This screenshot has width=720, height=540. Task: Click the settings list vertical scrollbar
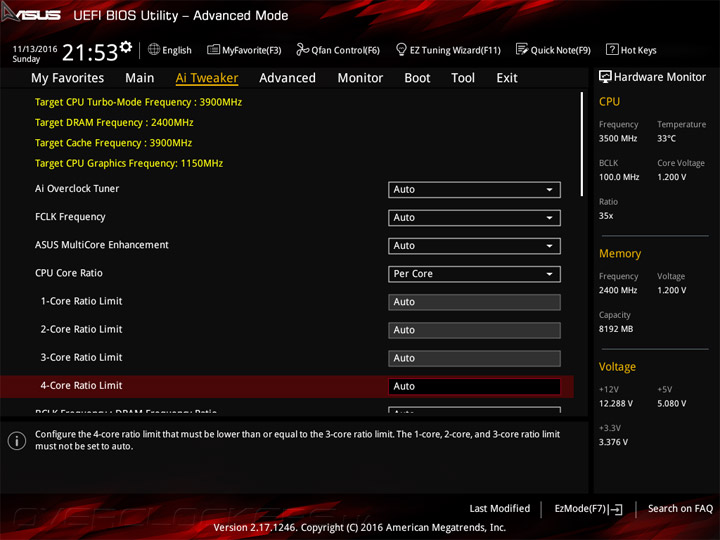pyautogui.click(x=581, y=144)
